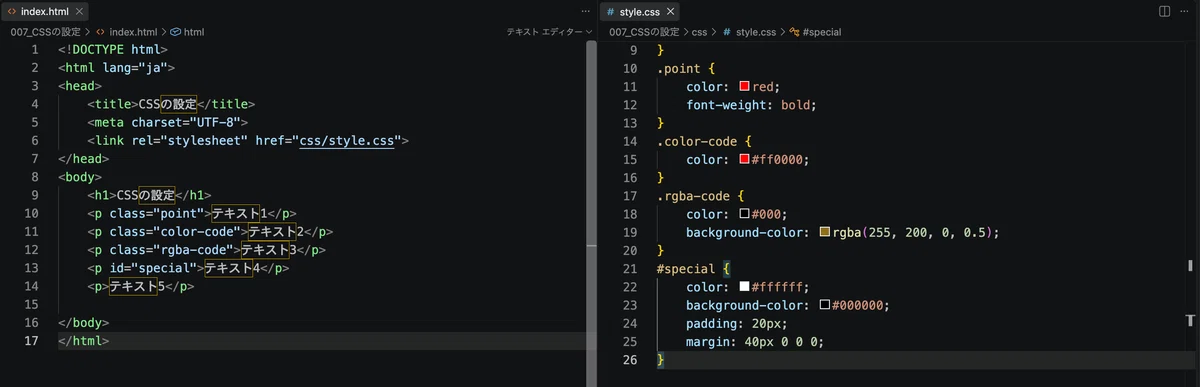Click line number 26 in style.css gutter
1200x387 pixels.
[629, 359]
